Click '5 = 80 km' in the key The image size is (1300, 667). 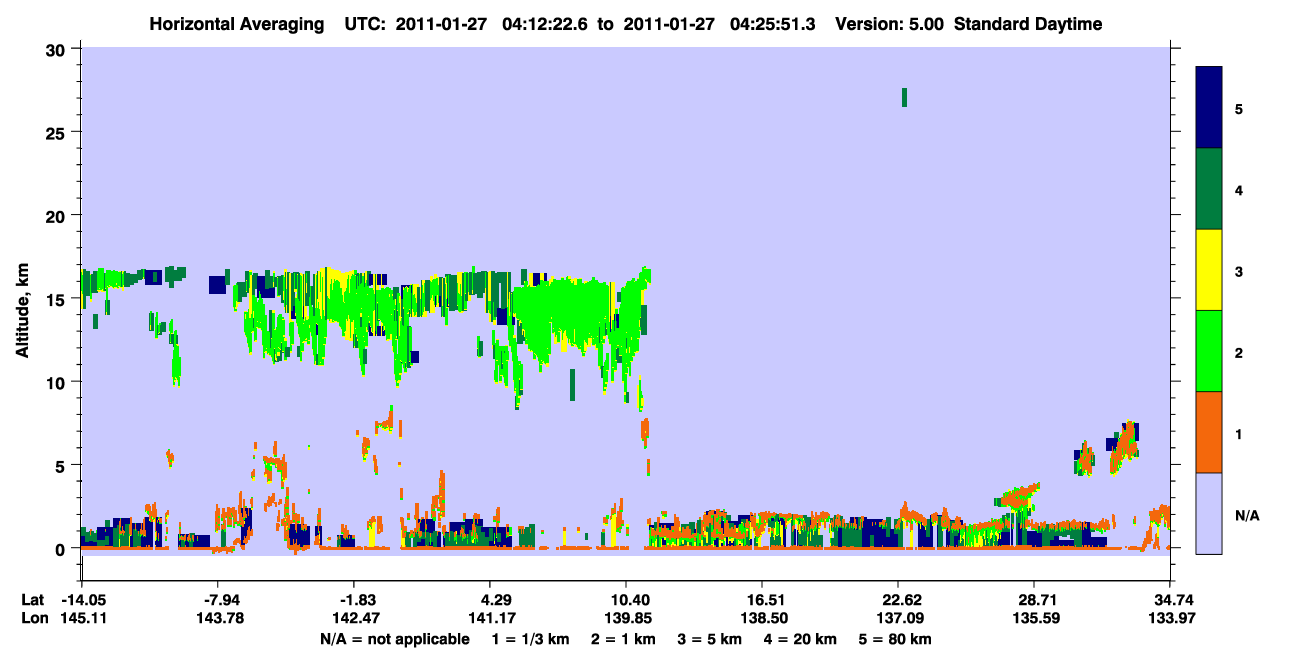pos(893,639)
